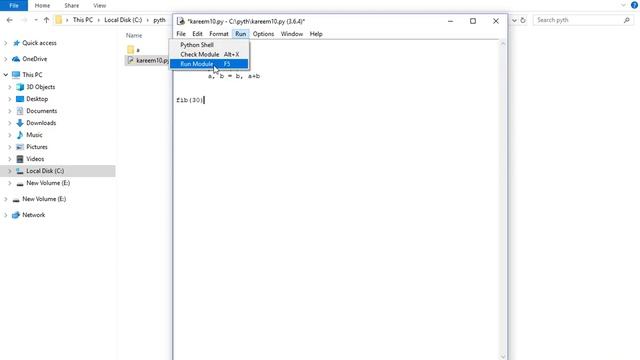
Task: Open the IDLE Format menu
Action: pos(219,34)
